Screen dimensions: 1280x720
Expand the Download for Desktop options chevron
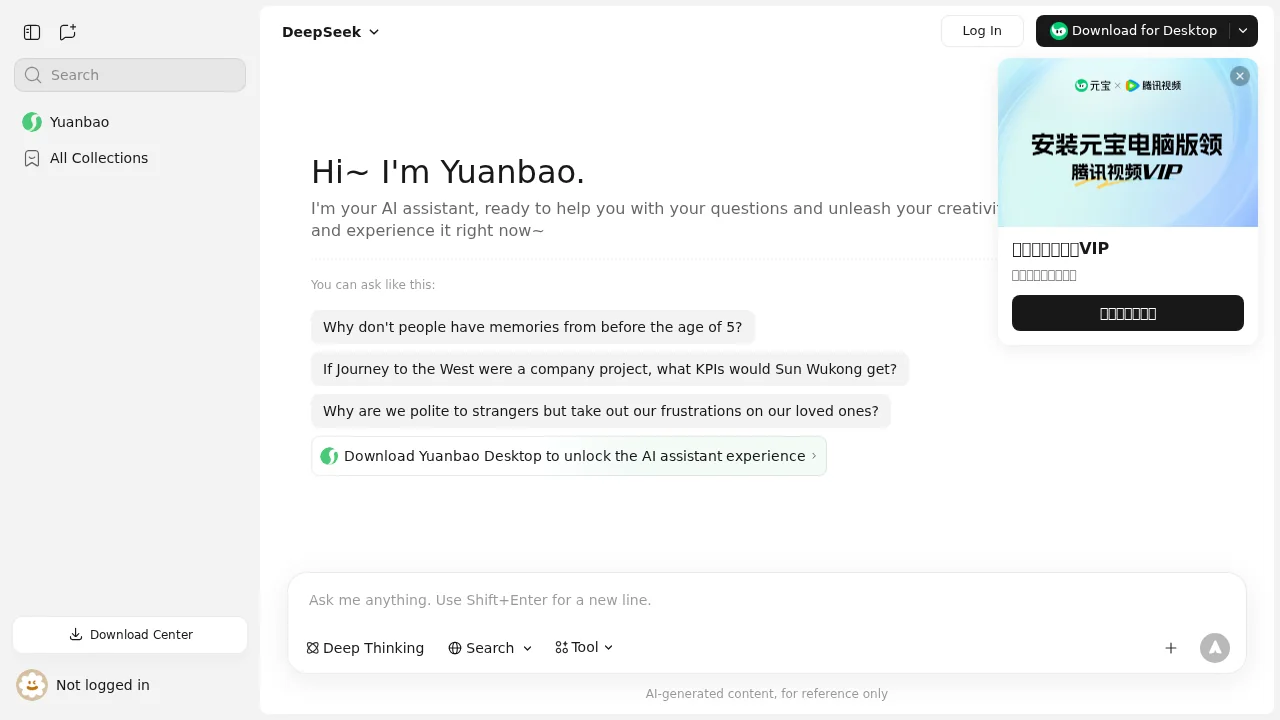tap(1243, 31)
